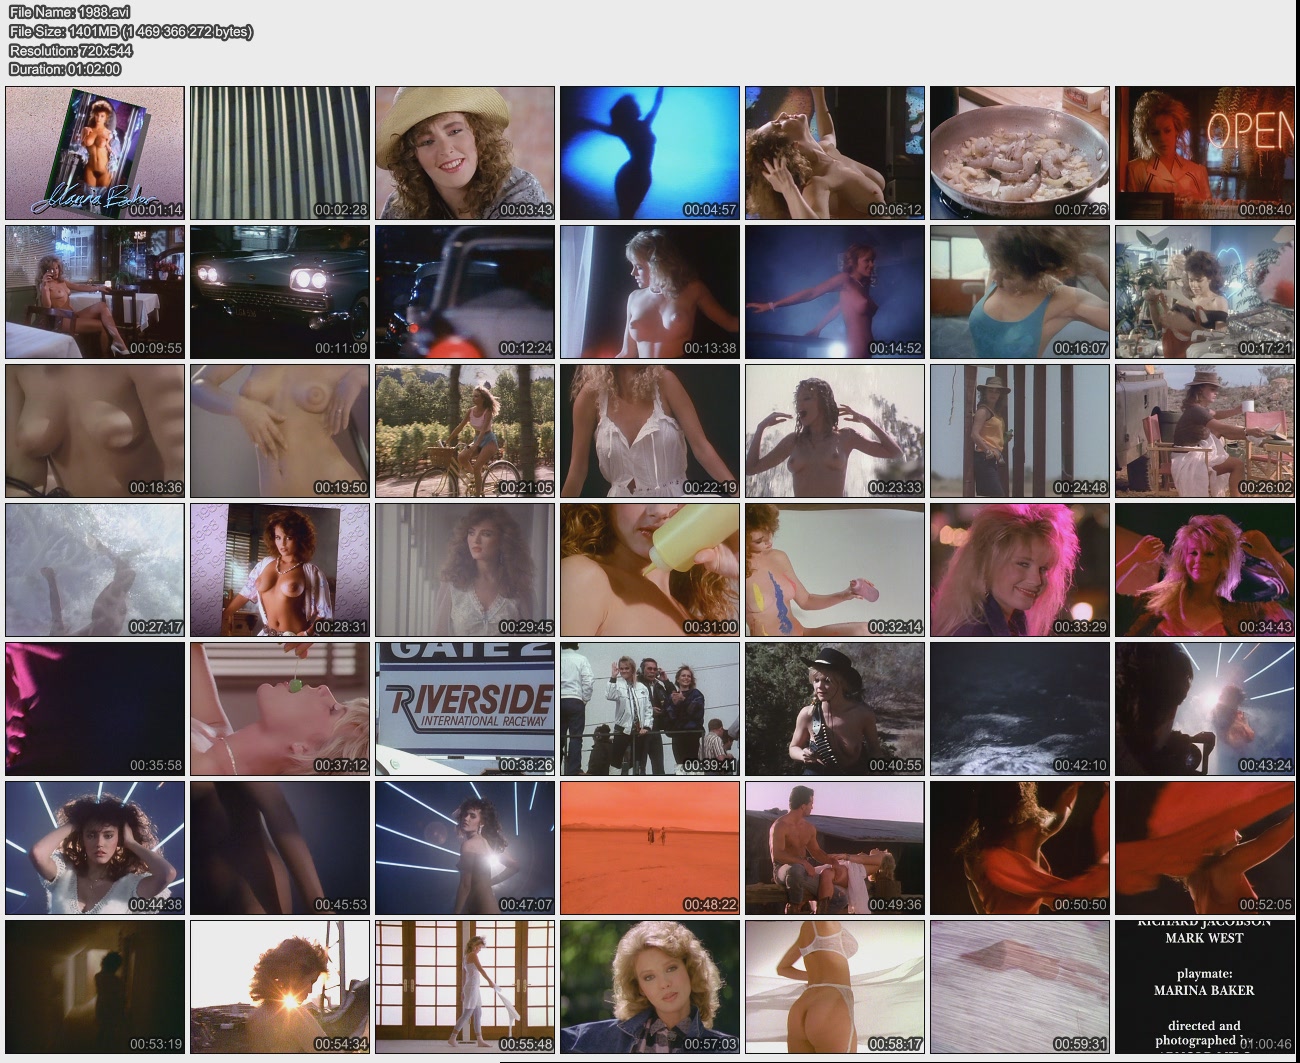Select the director's chair thumbnail at 00:26:02
Image resolution: width=1300 pixels, height=1063 pixels.
[1205, 430]
